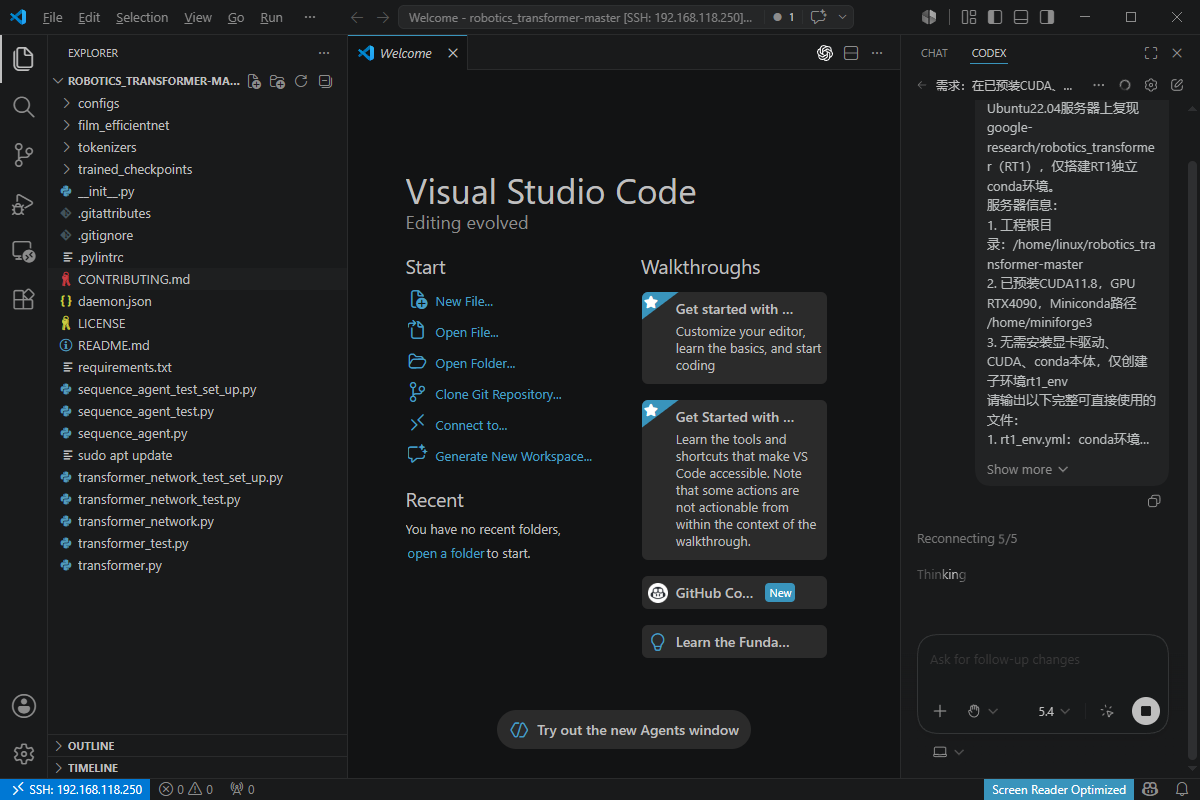
Task: Close the Welcome tab
Action: 453,53
